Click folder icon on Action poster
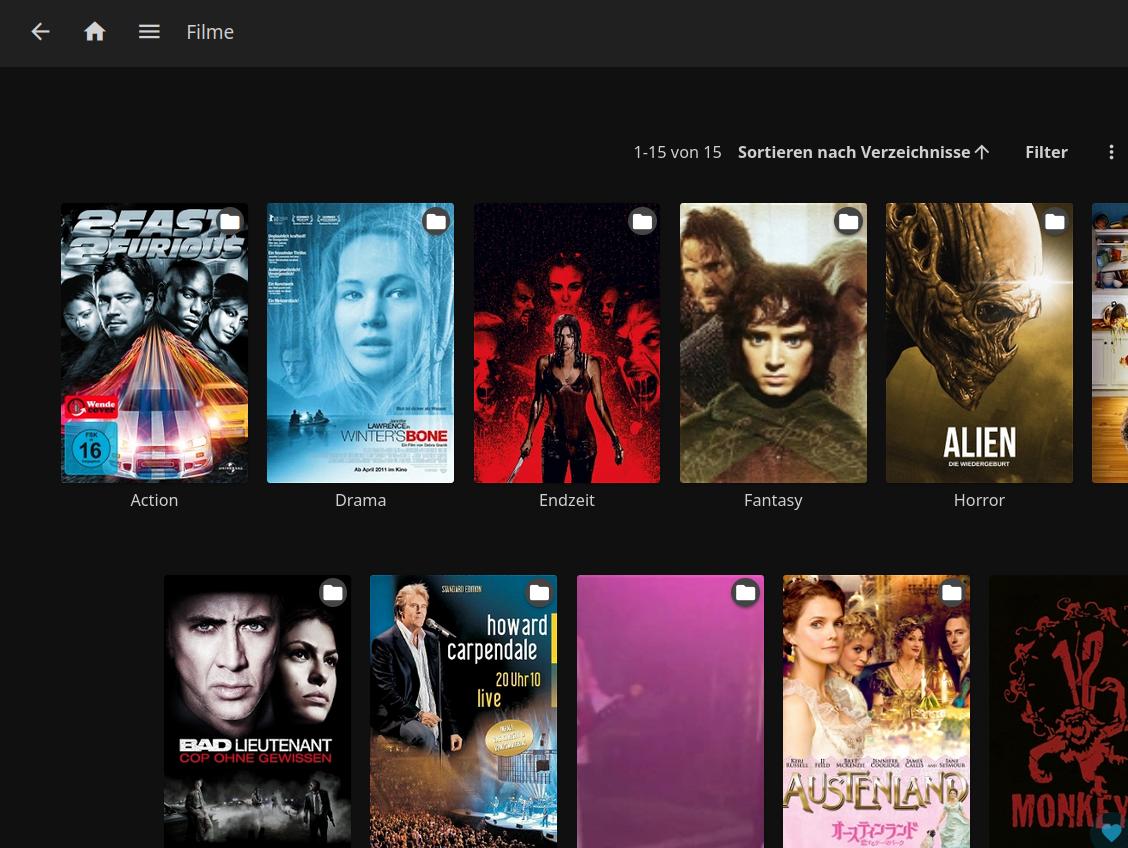 coord(230,221)
